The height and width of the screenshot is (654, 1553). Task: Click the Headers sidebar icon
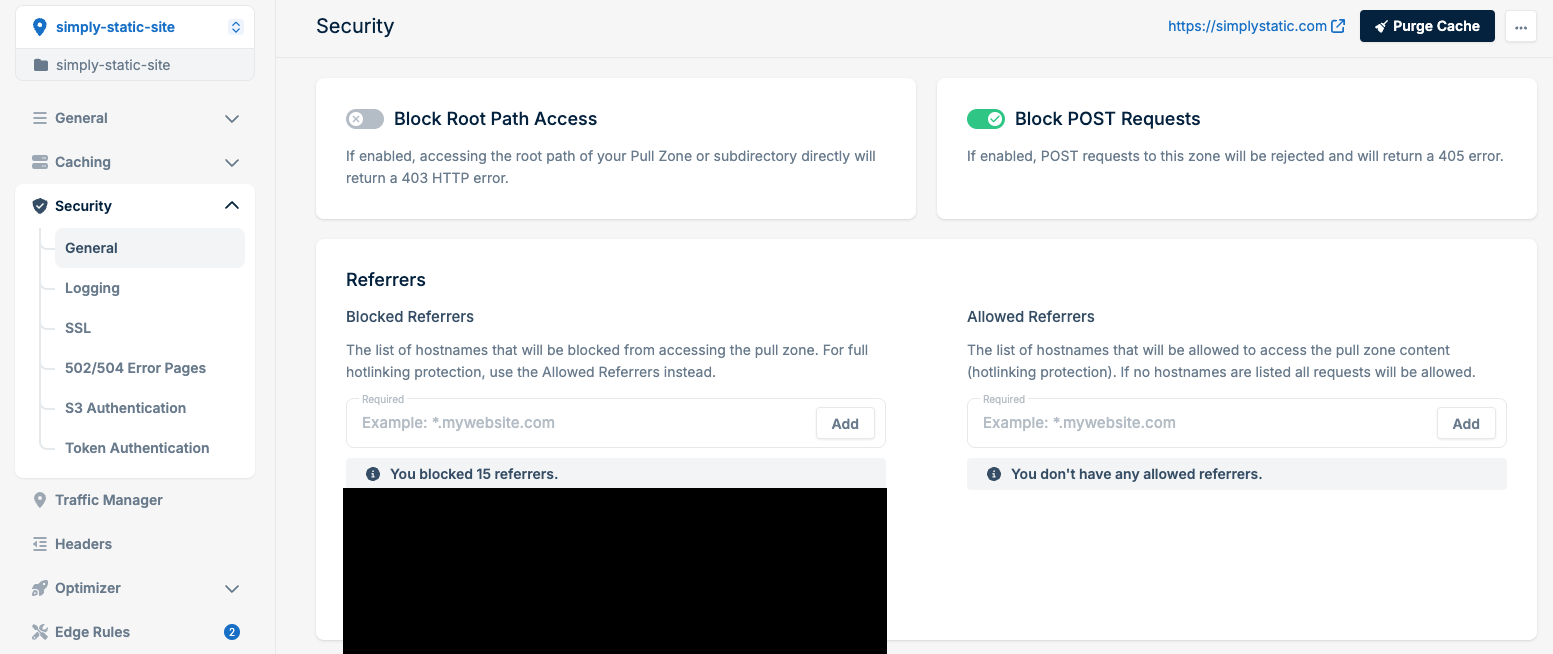(39, 543)
